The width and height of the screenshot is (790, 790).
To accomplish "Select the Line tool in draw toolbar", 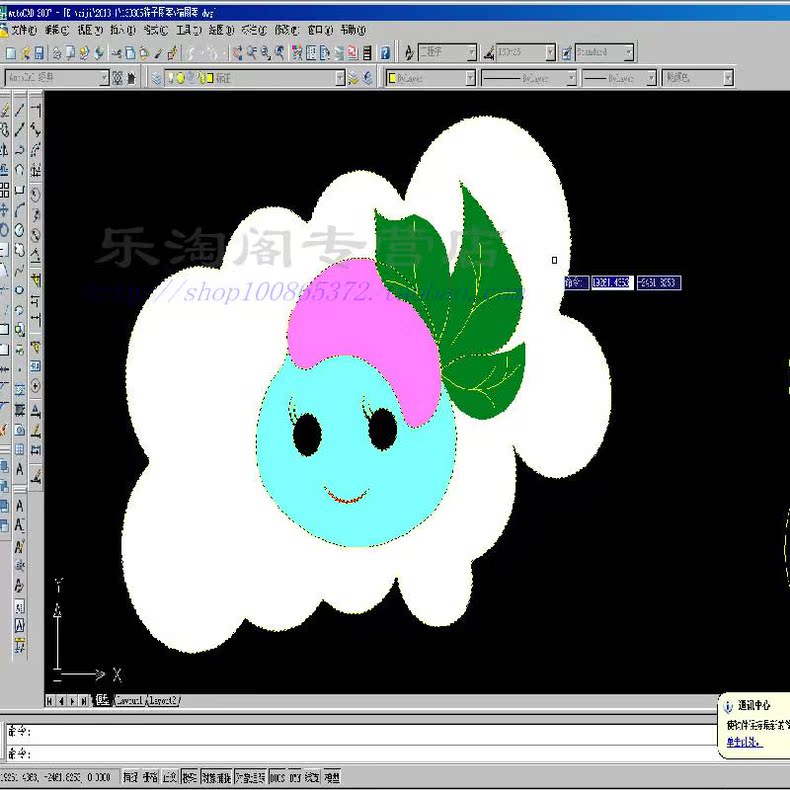I will (x=20, y=109).
